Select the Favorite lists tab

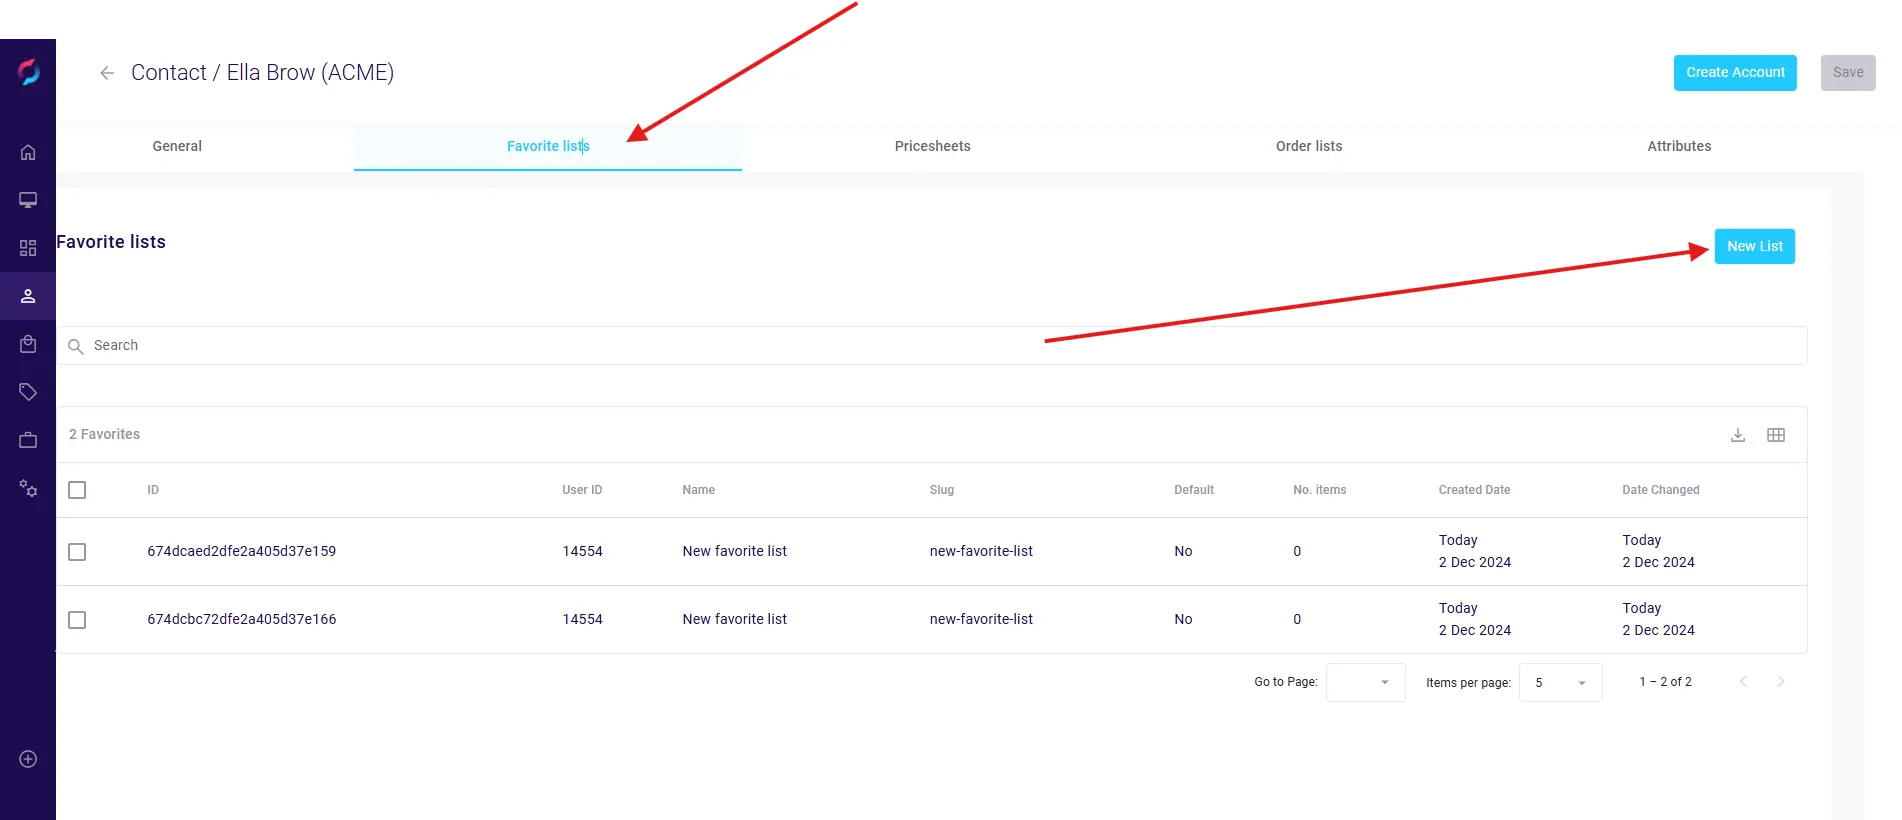click(x=548, y=146)
